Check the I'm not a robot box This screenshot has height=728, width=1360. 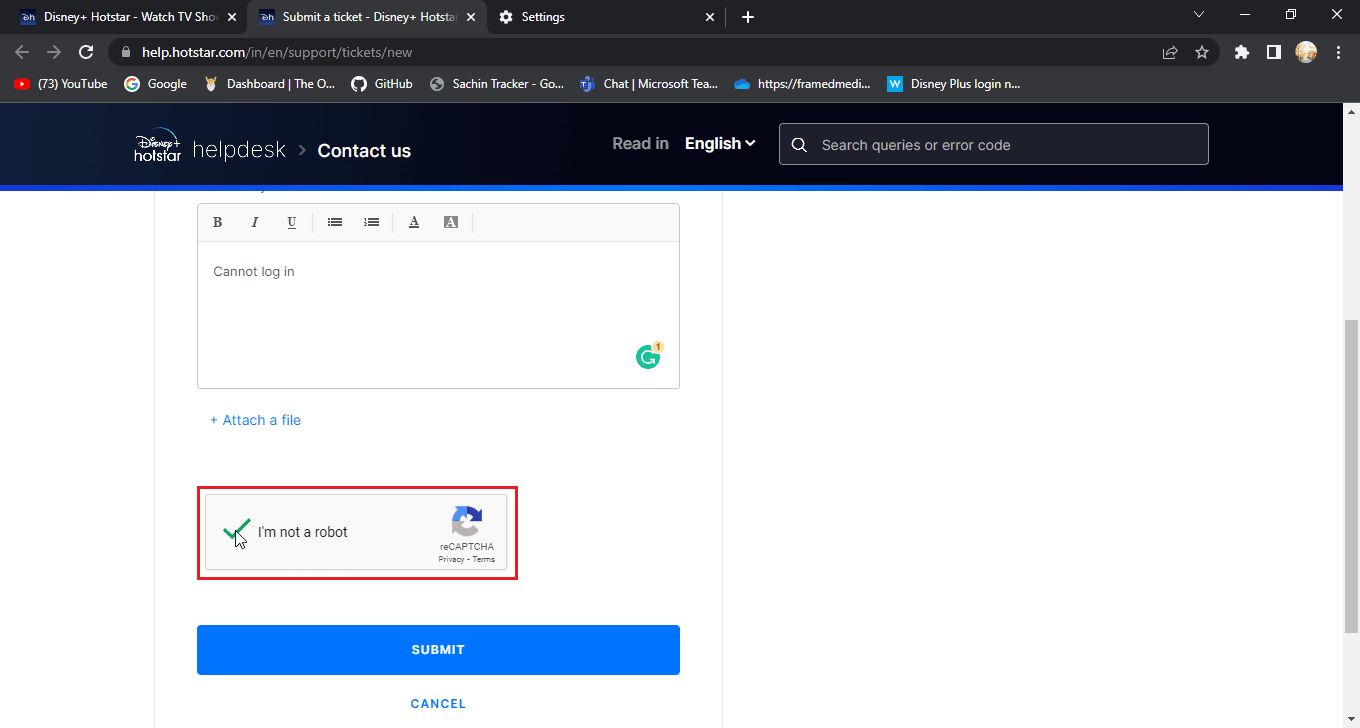point(236,532)
